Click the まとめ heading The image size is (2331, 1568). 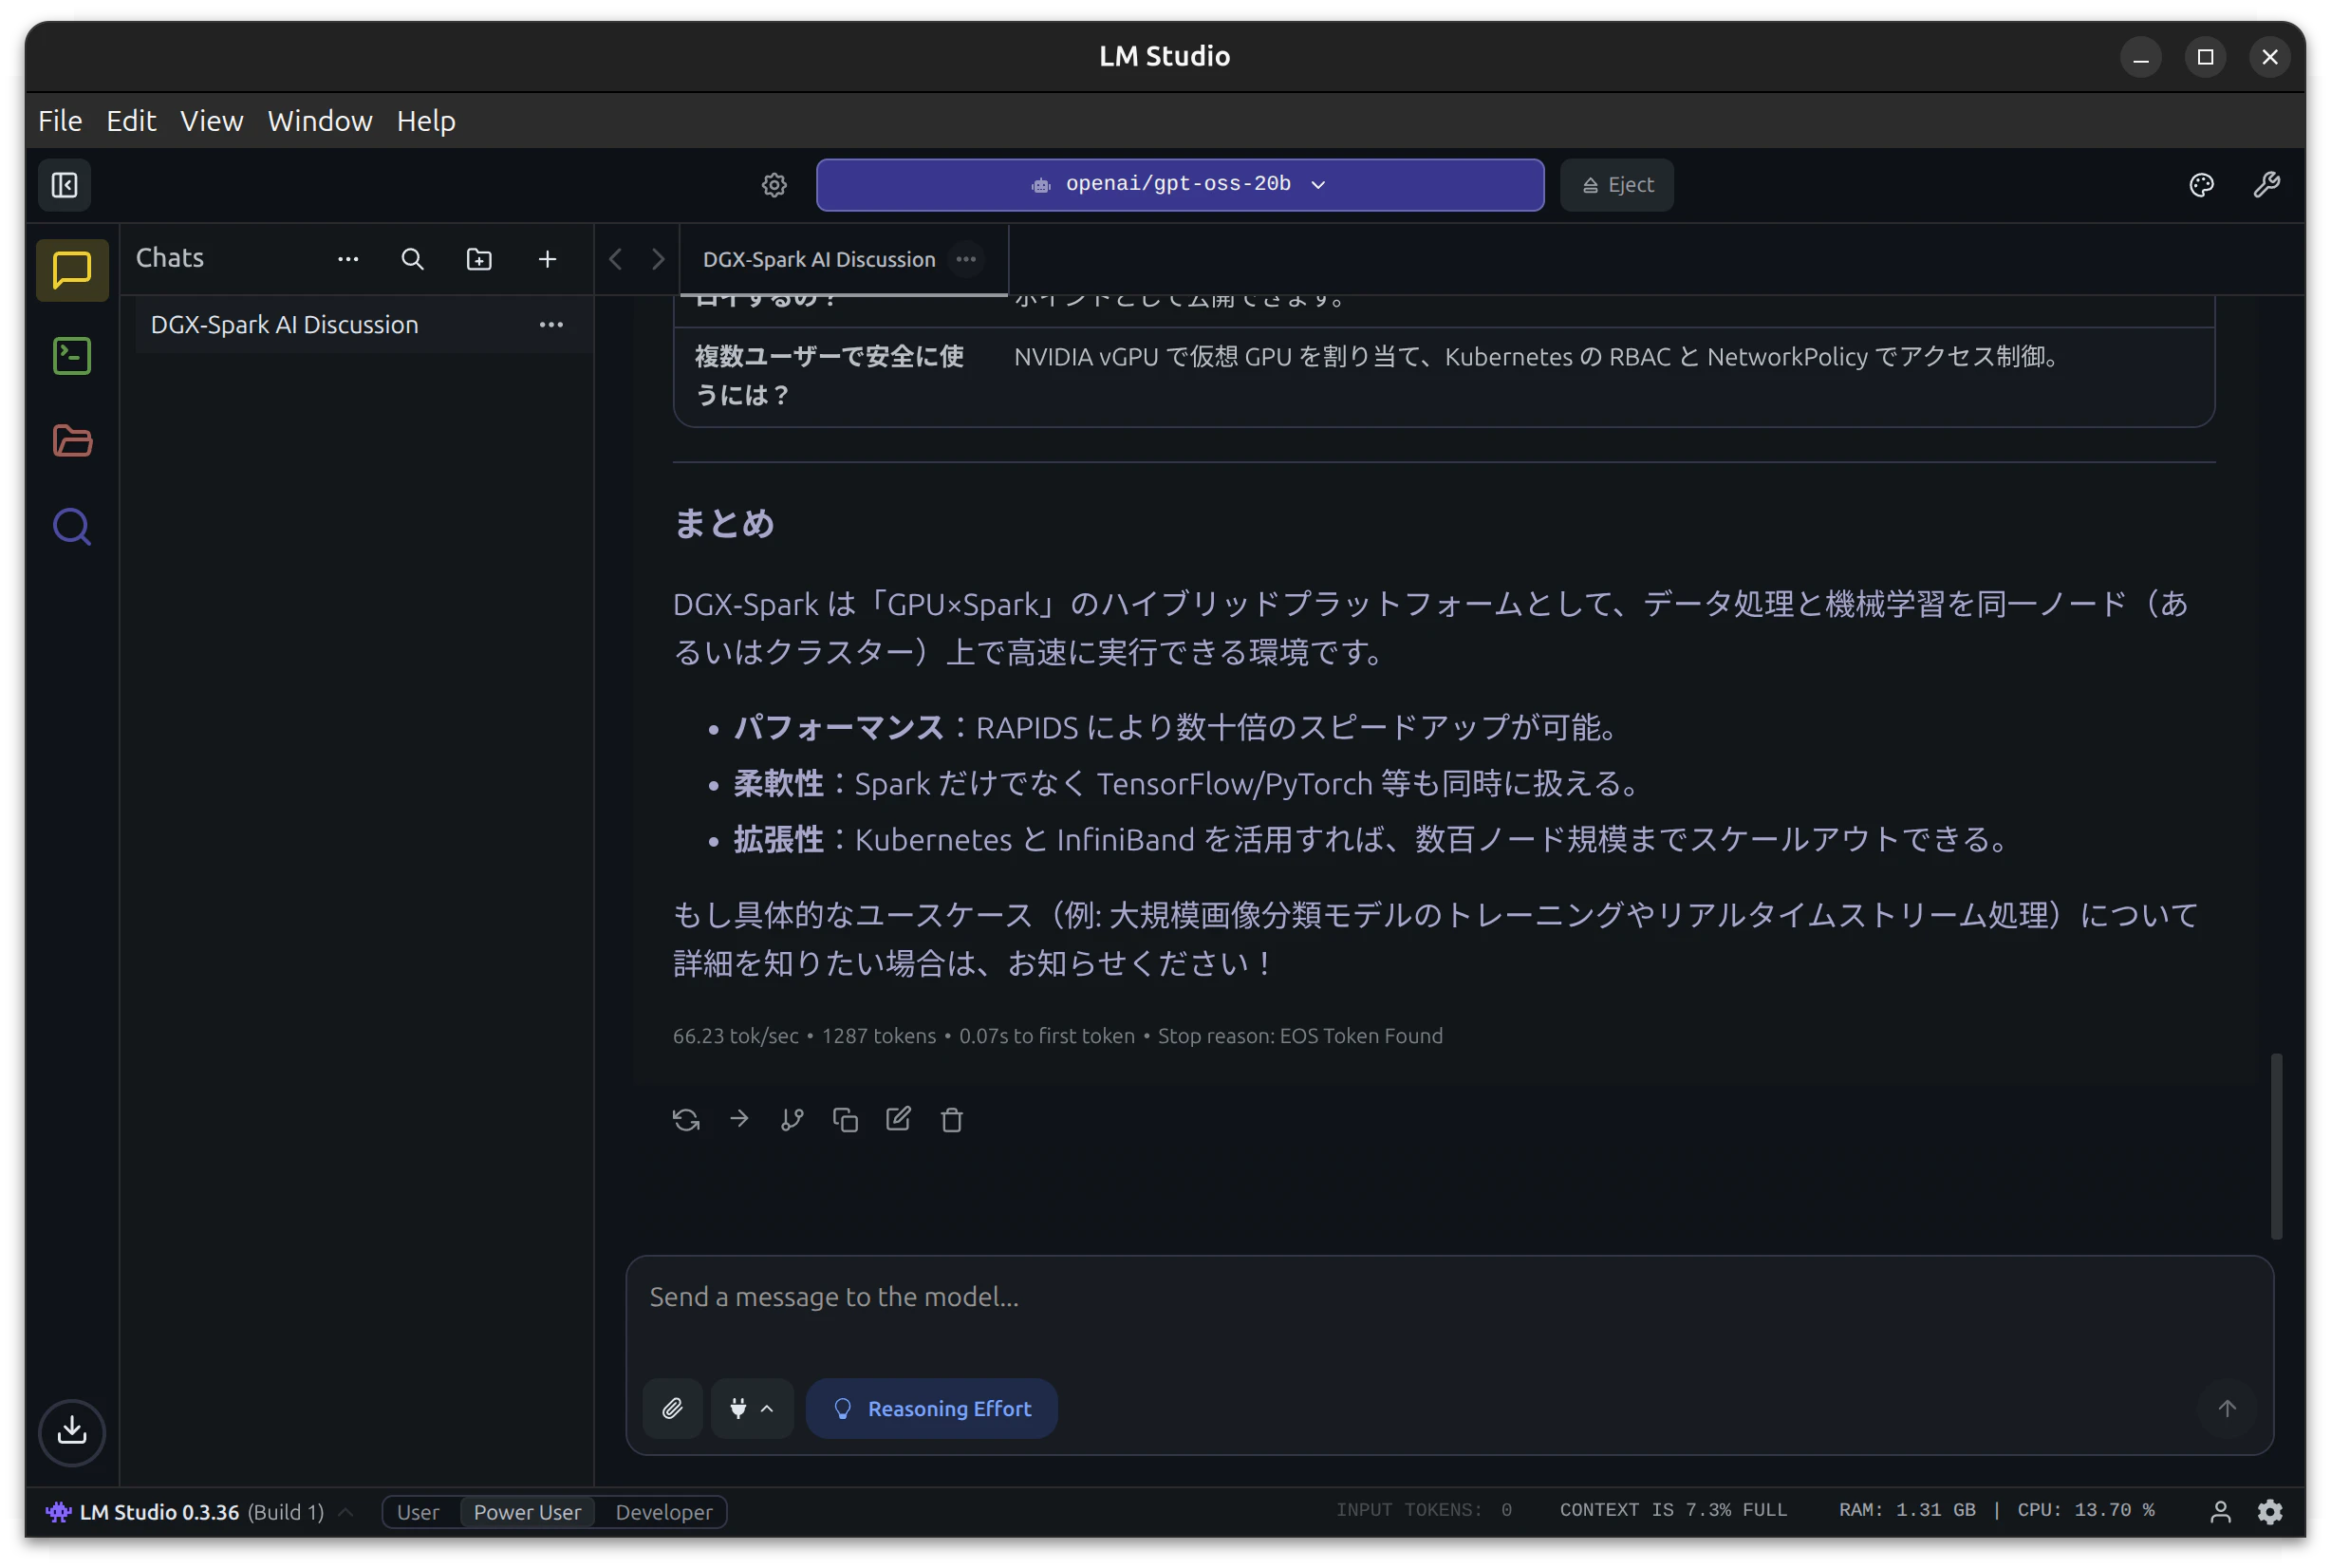(724, 523)
